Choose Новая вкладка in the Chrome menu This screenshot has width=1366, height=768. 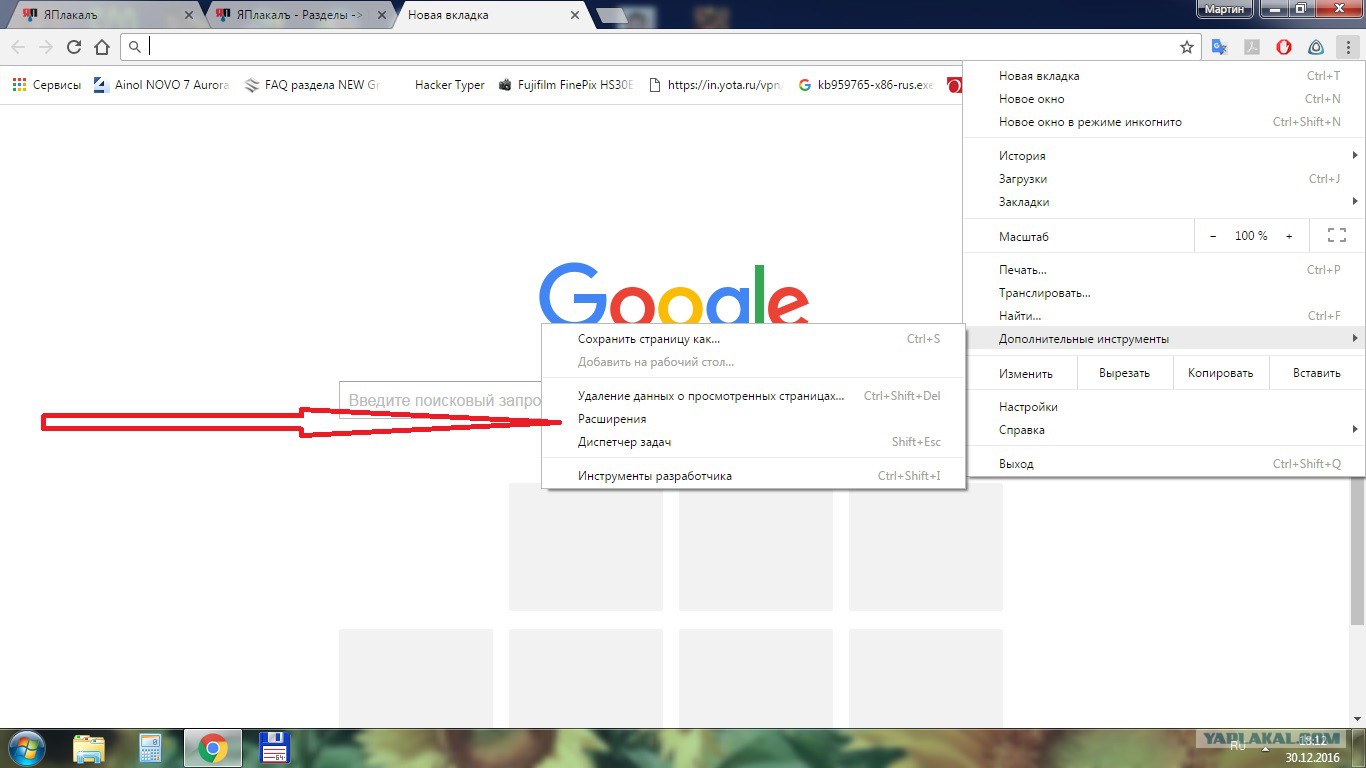(x=1164, y=76)
